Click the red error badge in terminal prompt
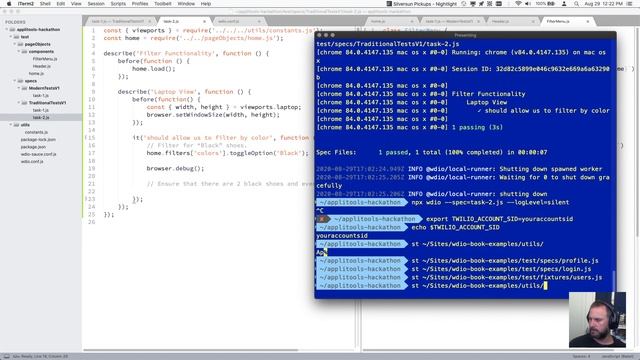The width and height of the screenshot is (640, 360). click(x=322, y=219)
